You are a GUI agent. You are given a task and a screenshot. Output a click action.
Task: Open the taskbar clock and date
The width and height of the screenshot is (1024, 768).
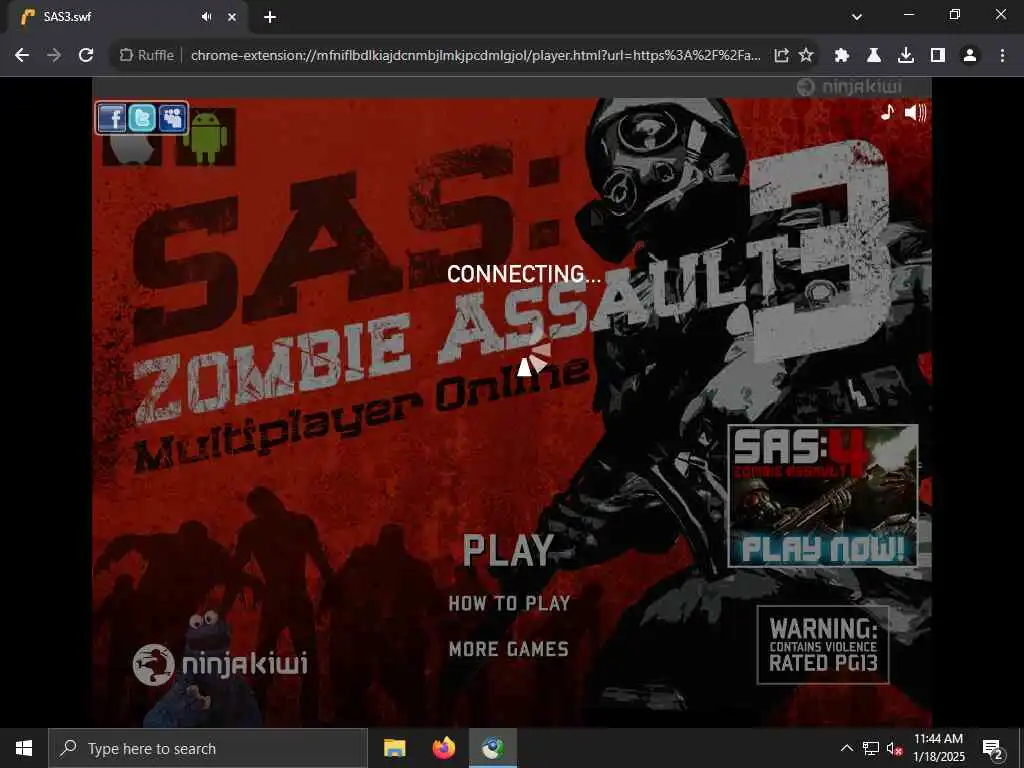point(938,748)
